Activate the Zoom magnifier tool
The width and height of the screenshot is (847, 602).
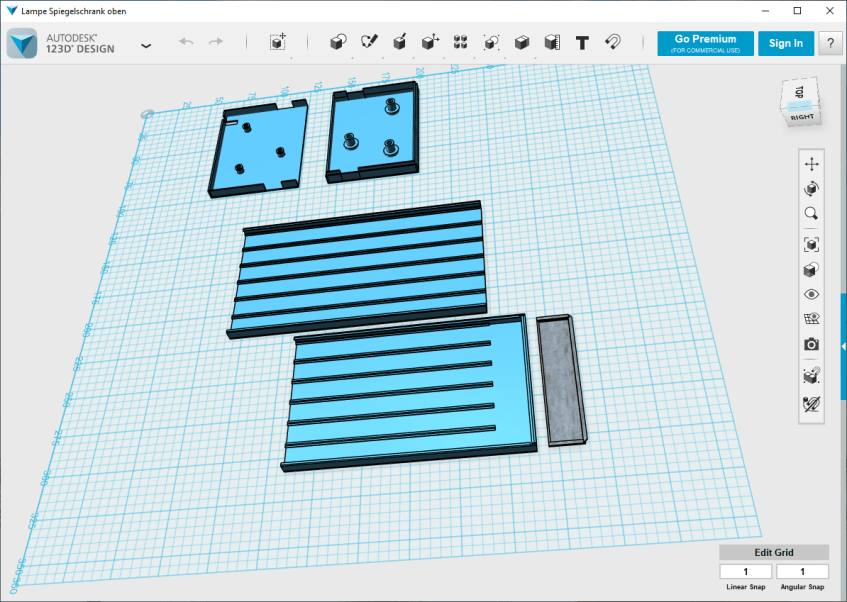811,214
